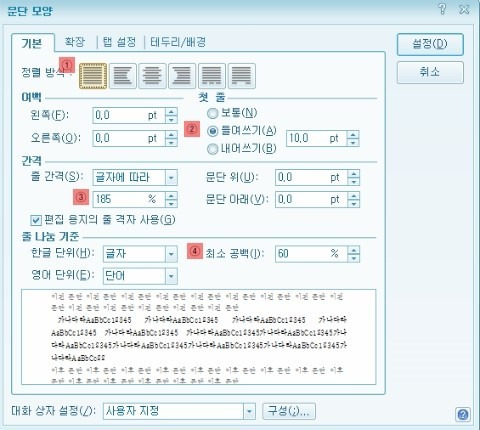Viewport: 480px width, 430px height.
Task: Click the 구성(;)... button
Action: pyautogui.click(x=289, y=411)
